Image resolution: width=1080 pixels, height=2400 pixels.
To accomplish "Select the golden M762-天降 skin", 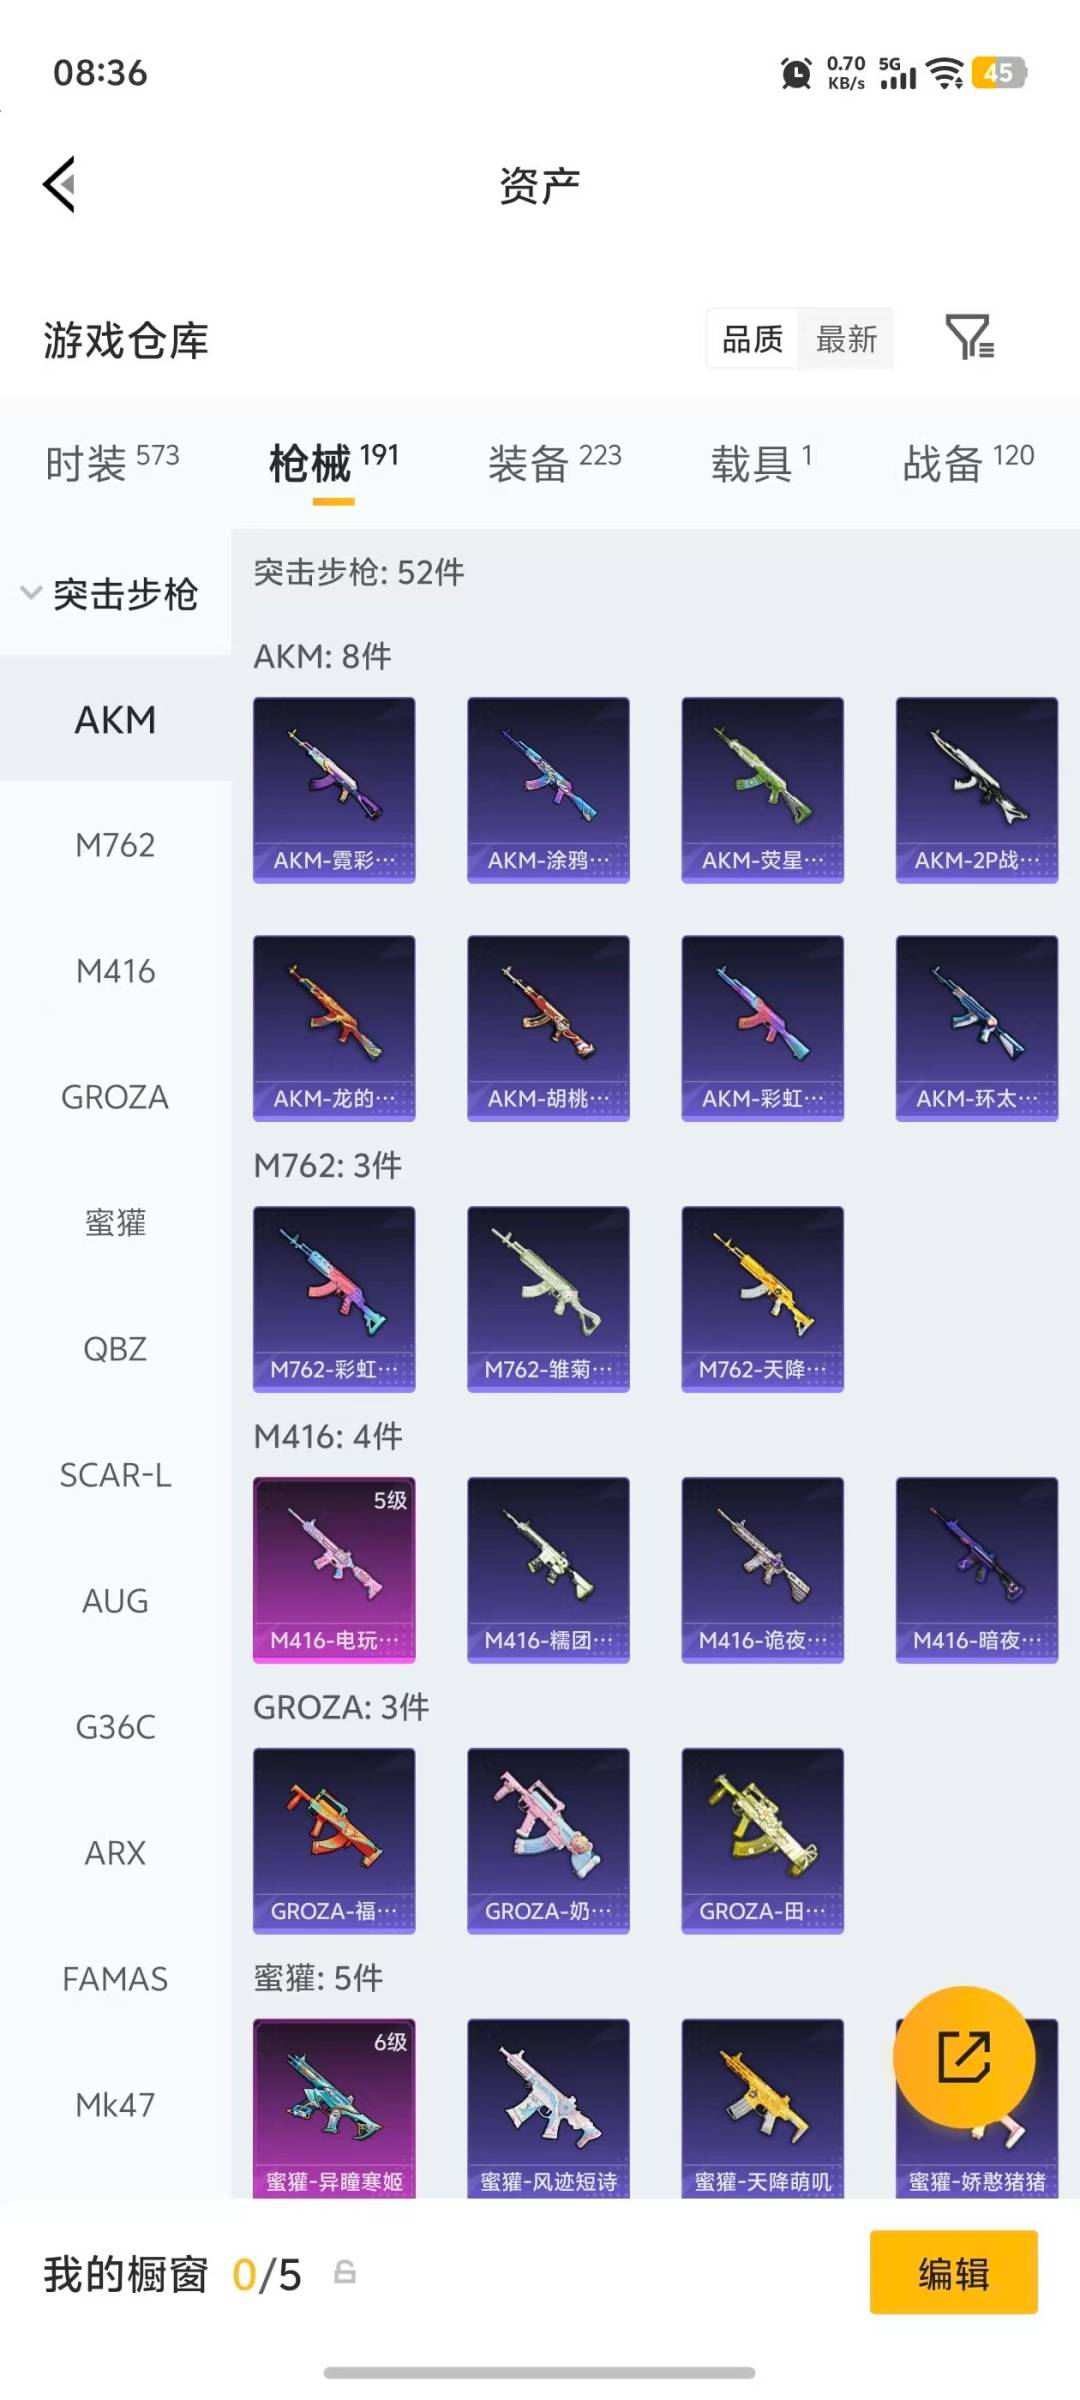I will click(x=763, y=1299).
